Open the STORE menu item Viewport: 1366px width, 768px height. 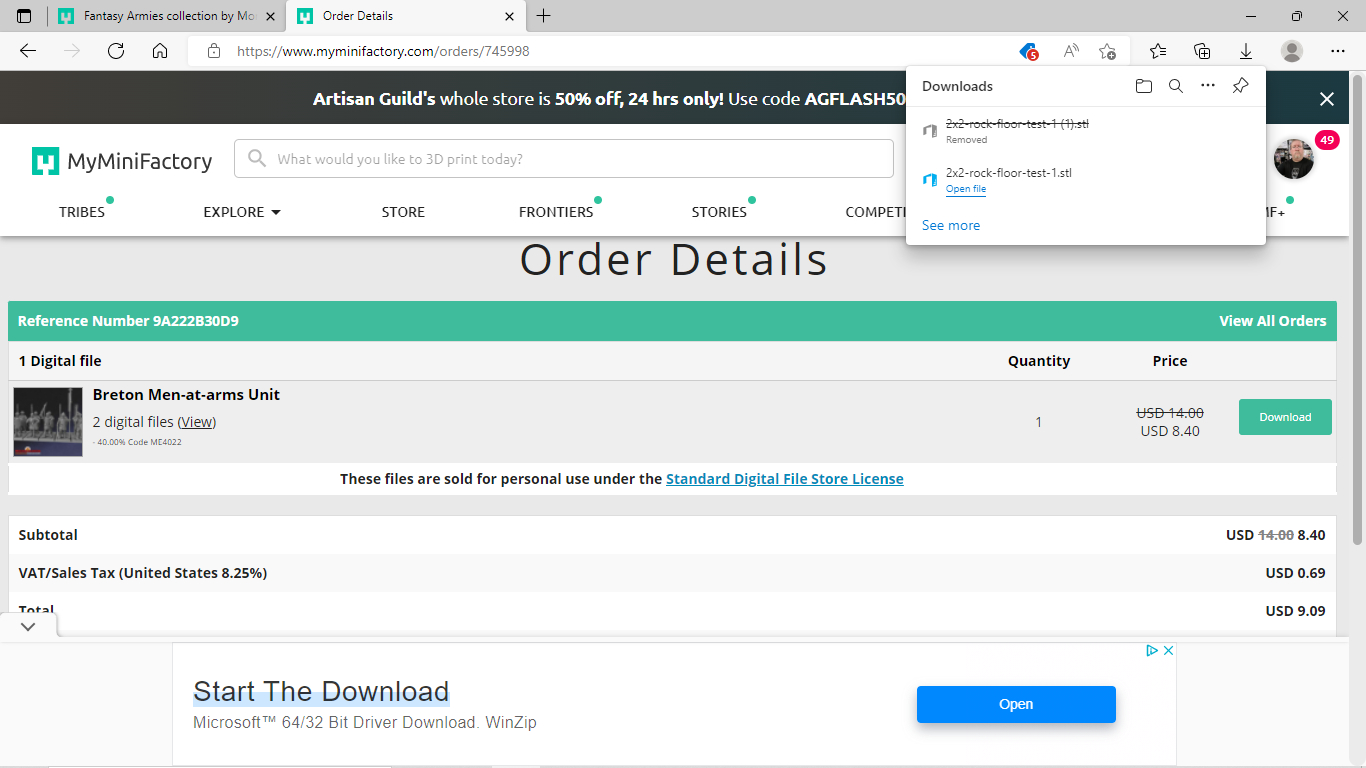tap(403, 212)
